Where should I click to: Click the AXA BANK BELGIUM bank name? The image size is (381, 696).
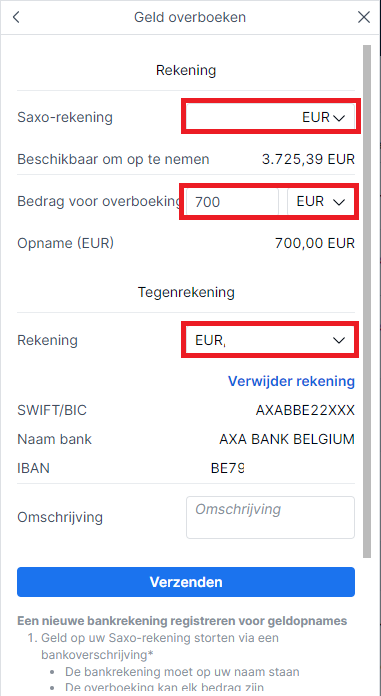click(287, 439)
